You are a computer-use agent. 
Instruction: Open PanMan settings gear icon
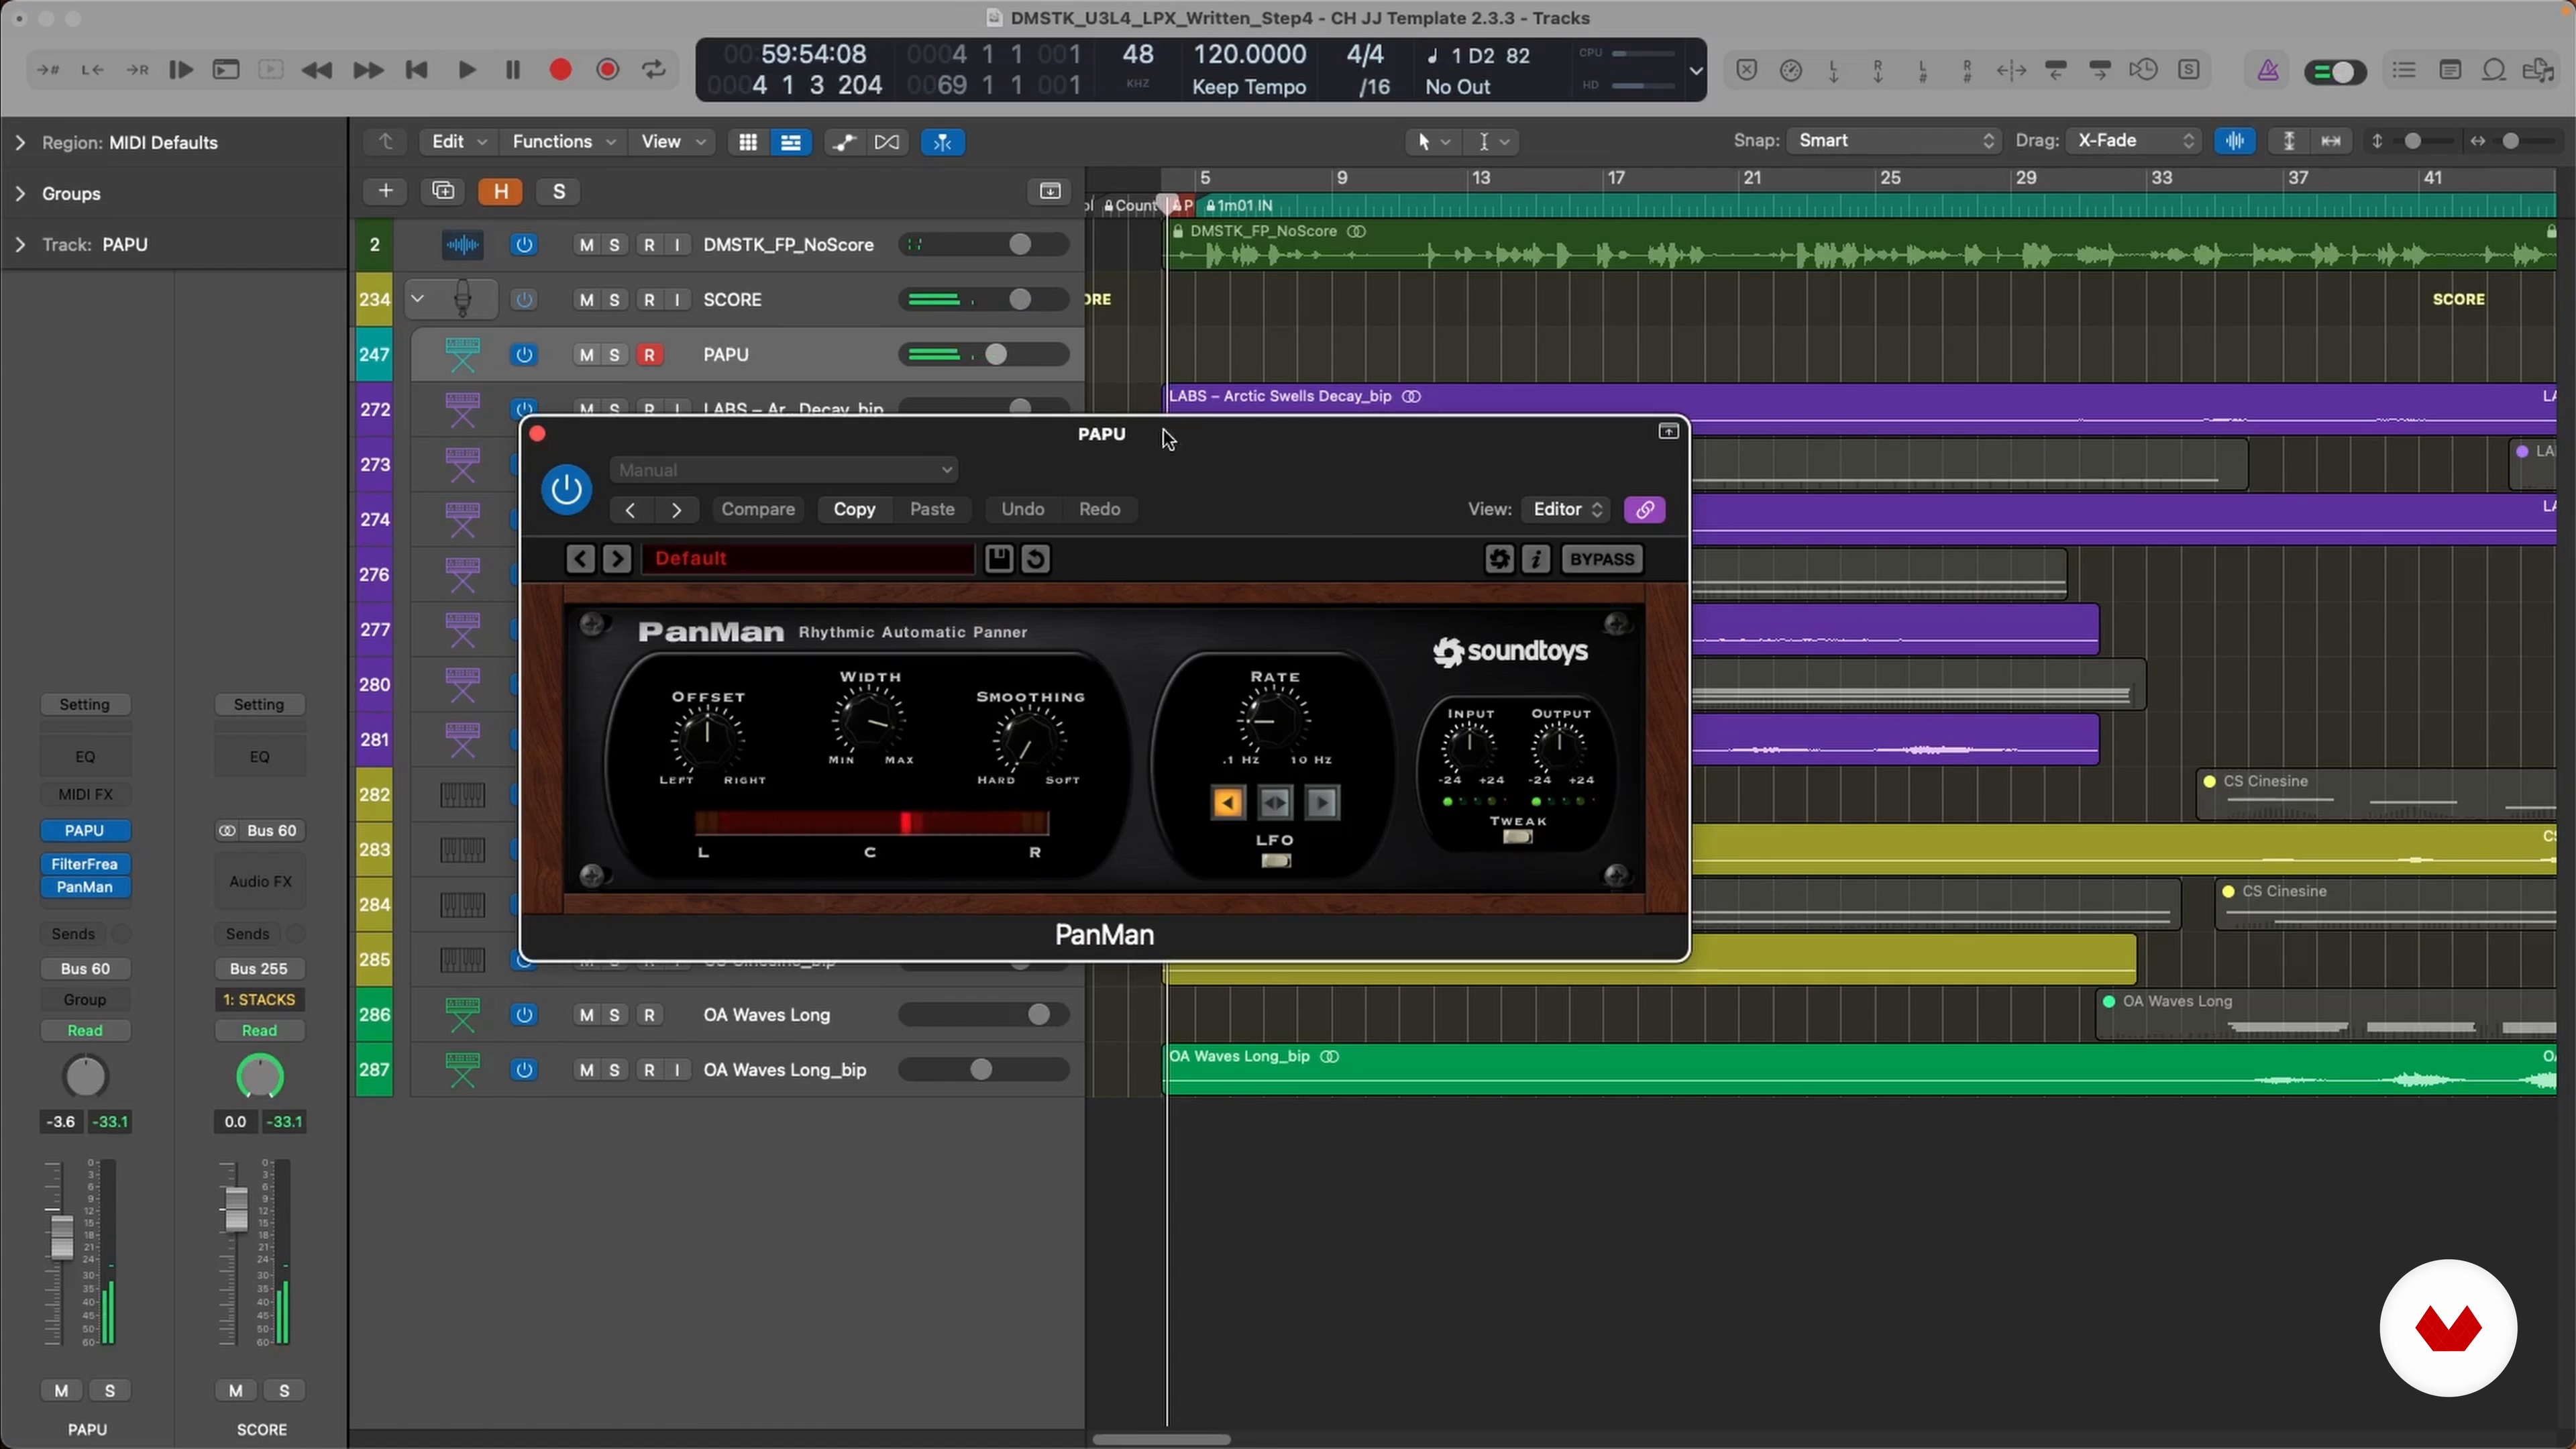pos(1498,559)
